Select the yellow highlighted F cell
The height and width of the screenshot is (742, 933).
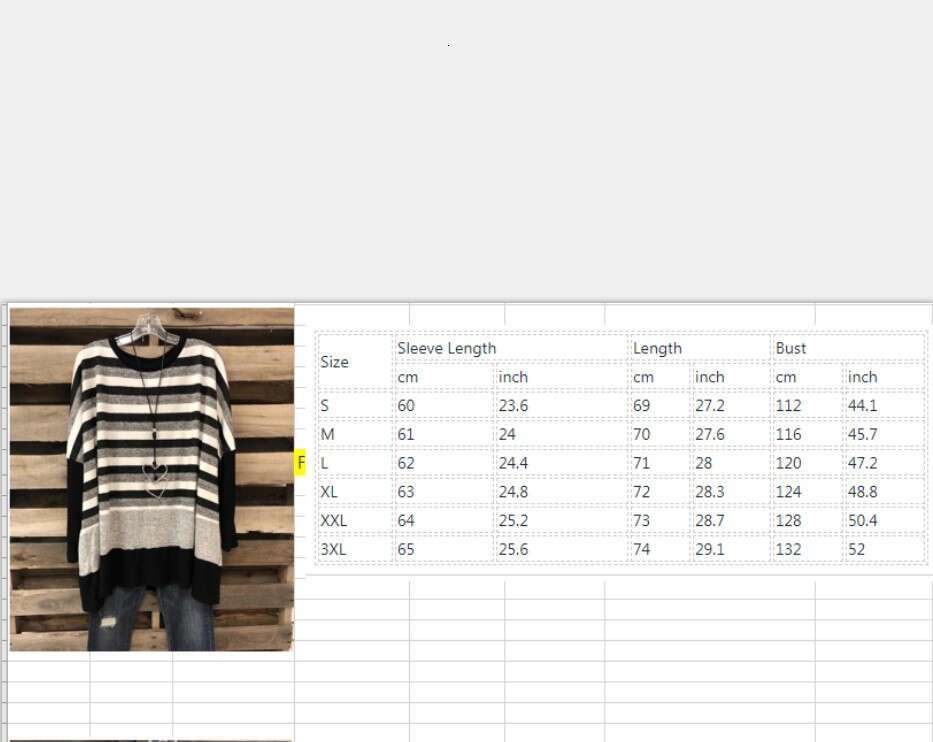tap(300, 463)
